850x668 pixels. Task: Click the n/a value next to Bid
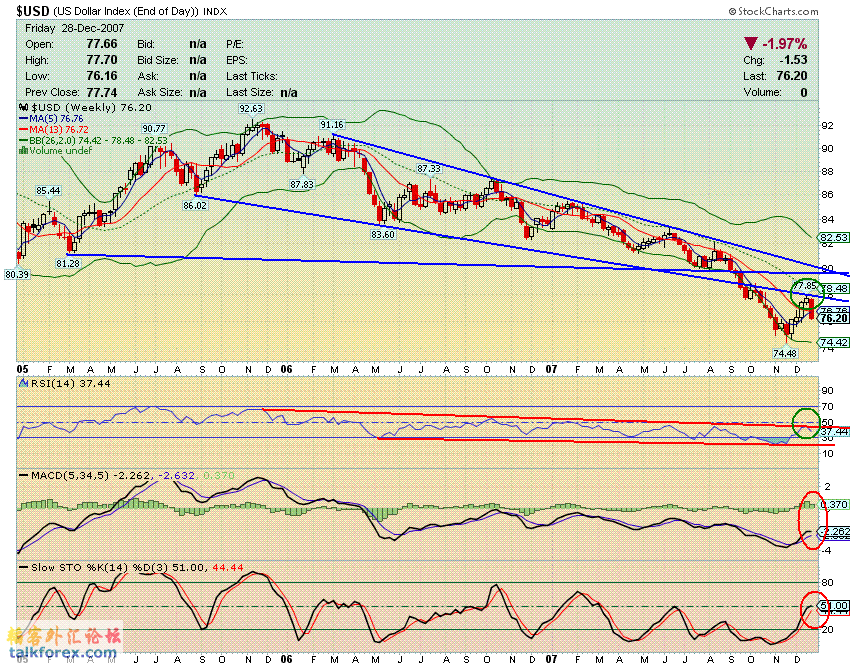198,44
